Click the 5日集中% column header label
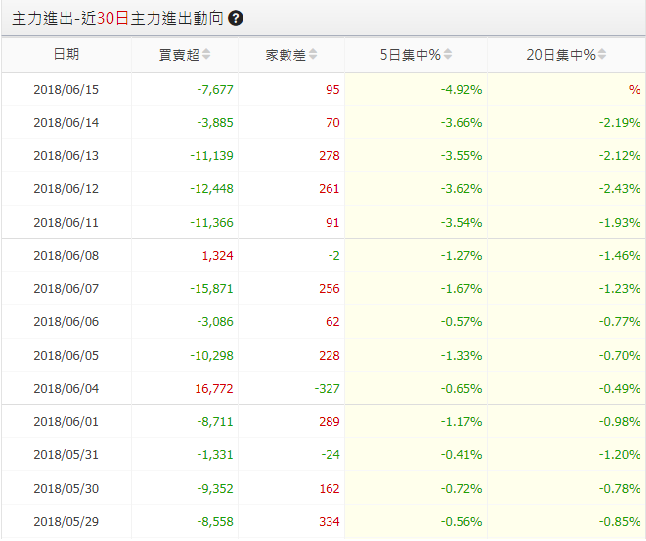The image size is (646, 541). pos(410,55)
